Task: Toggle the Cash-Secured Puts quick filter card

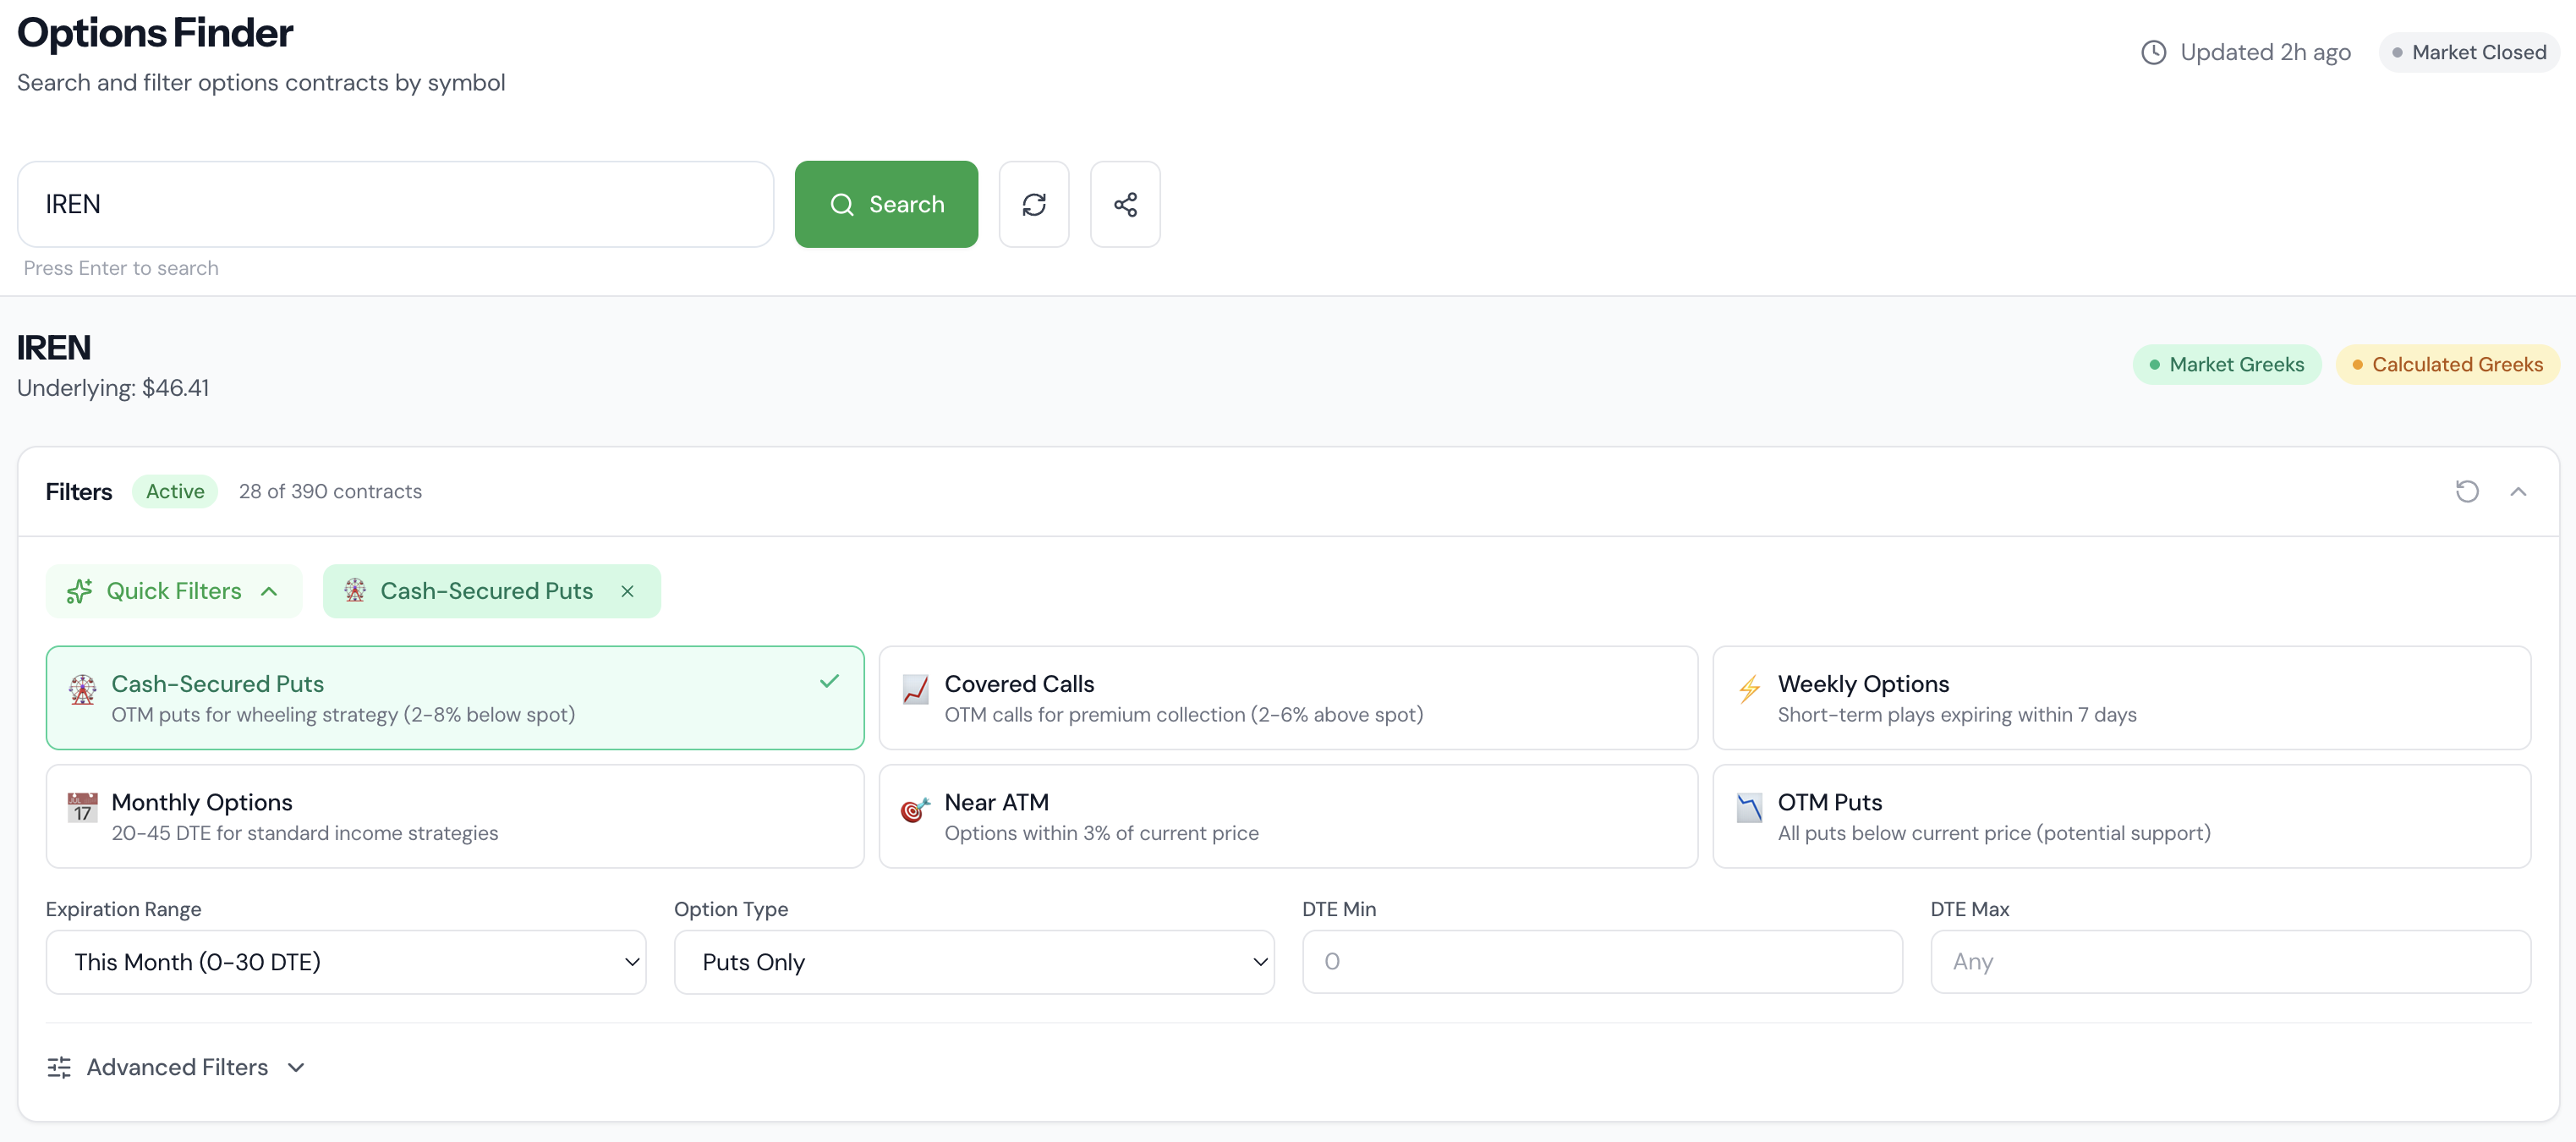Action: 454,697
